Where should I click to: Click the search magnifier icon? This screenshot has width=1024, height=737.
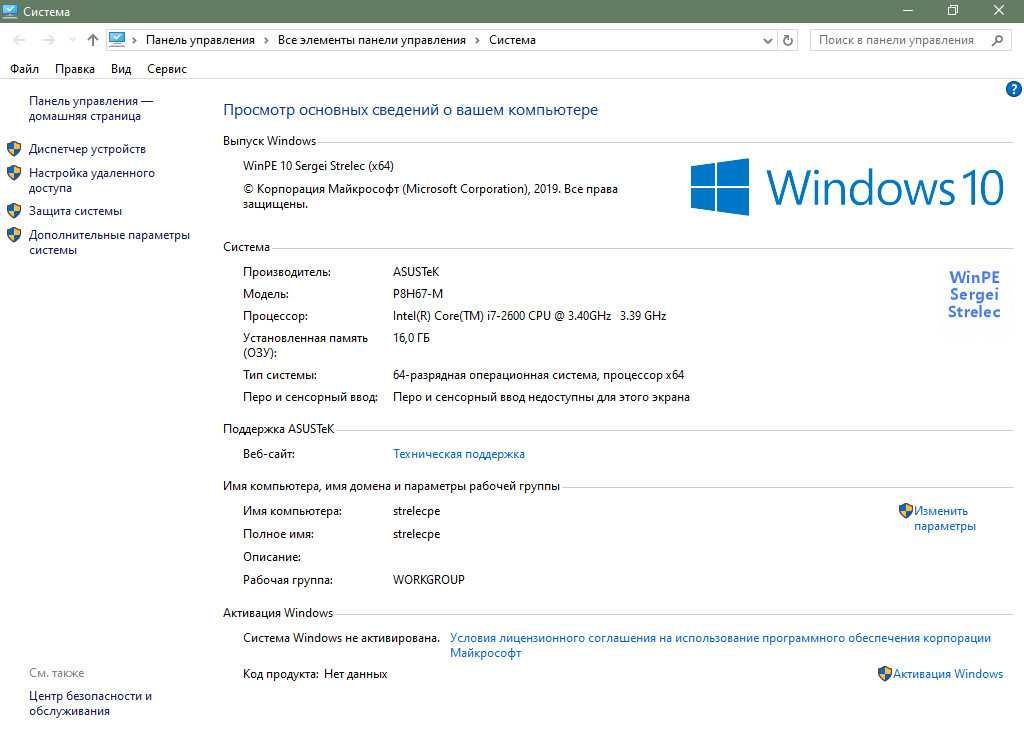tap(997, 40)
